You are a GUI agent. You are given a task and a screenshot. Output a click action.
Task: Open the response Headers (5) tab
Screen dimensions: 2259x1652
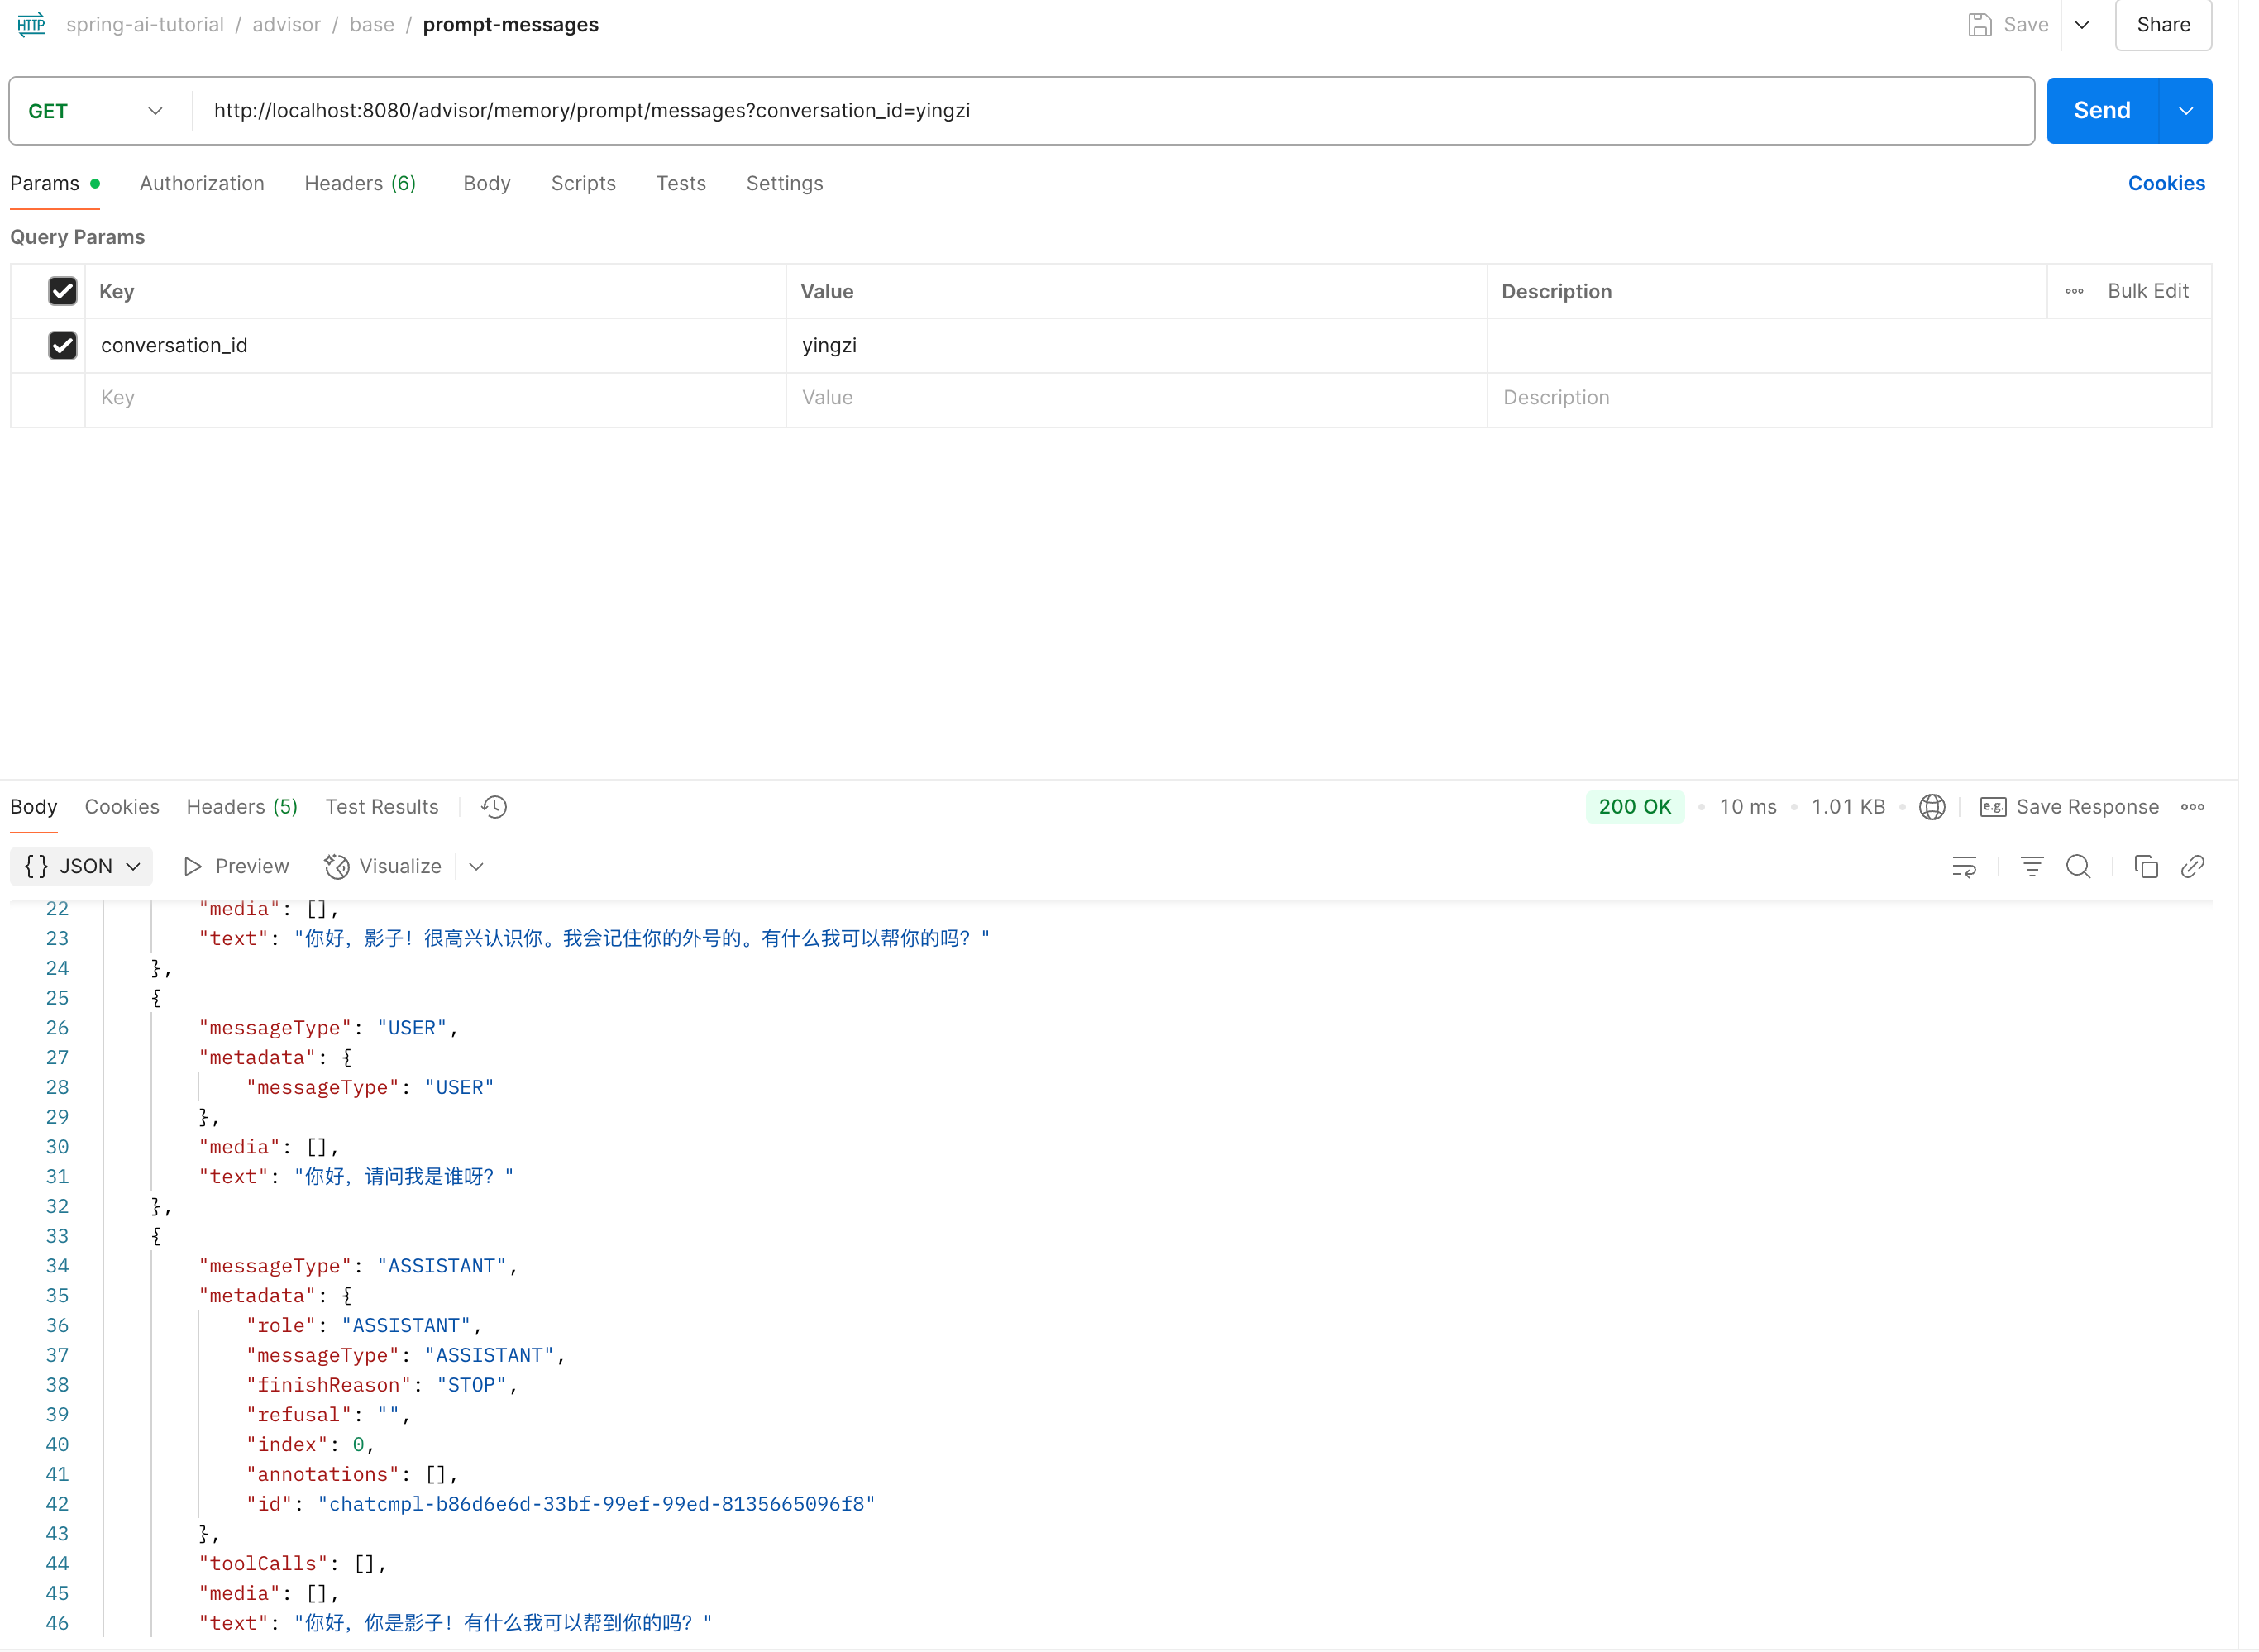[242, 807]
